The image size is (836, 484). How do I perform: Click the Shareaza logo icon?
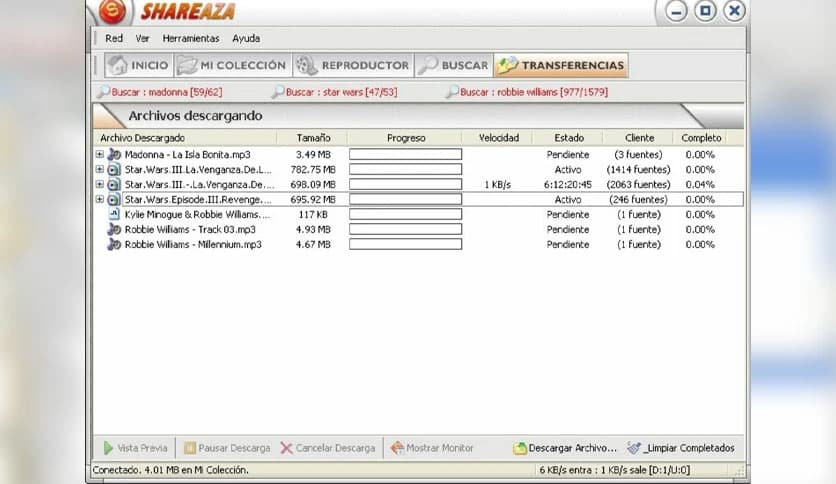tap(112, 11)
